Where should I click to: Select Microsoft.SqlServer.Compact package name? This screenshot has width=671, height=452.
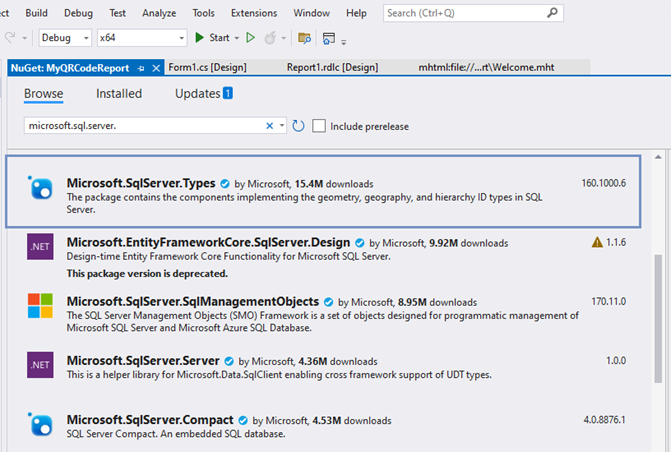[150, 419]
